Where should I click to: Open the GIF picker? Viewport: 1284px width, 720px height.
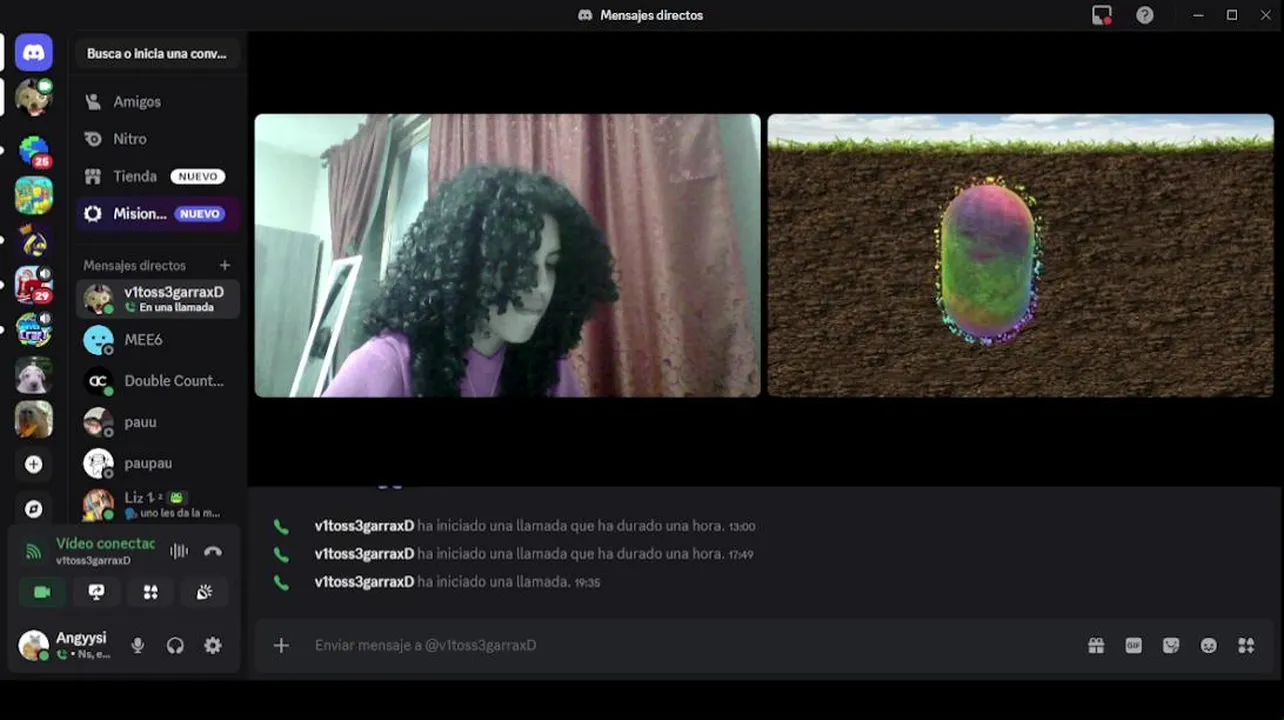click(1133, 646)
